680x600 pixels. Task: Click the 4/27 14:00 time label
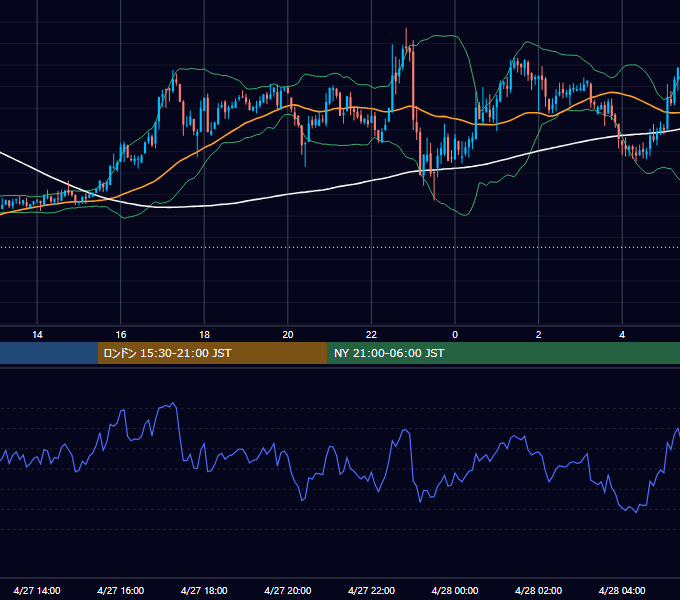[x=37, y=590]
